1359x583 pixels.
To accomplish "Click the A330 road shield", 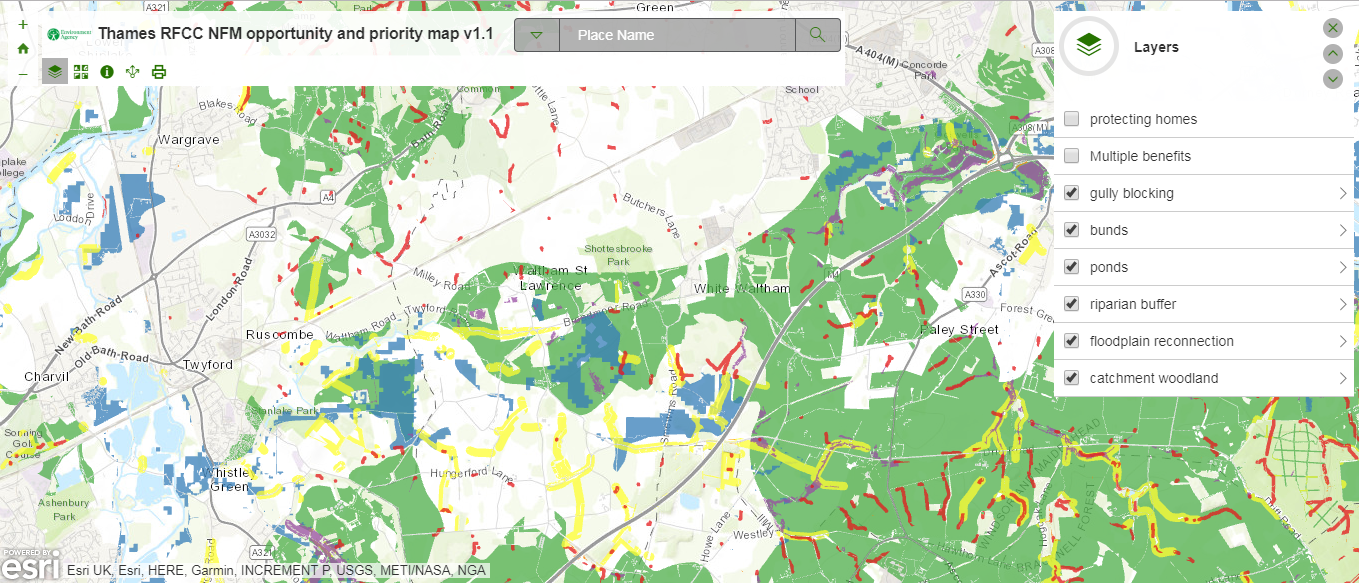I will click(x=976, y=293).
